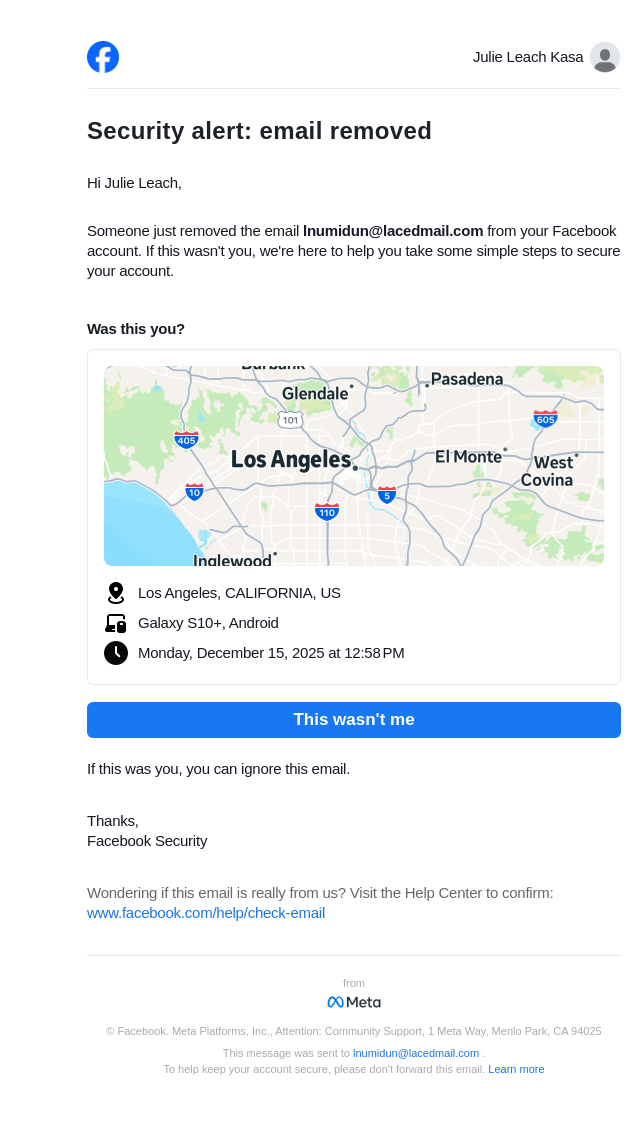The image size is (624, 1125).
Task: Click the "Security alert: email removed" heading
Action: point(259,131)
